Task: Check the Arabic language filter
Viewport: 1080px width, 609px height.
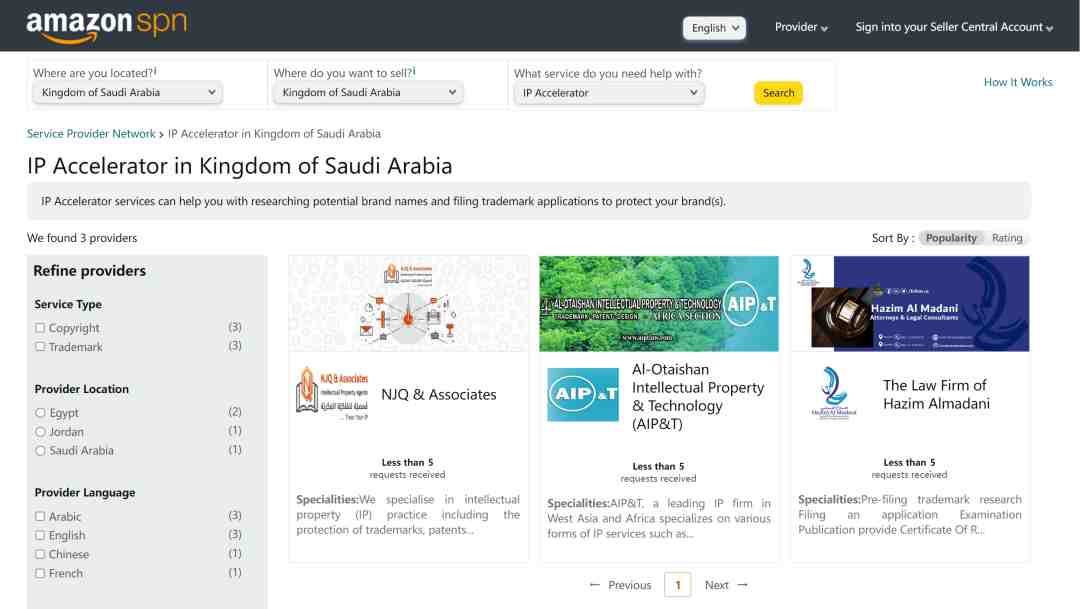Action: 40,516
